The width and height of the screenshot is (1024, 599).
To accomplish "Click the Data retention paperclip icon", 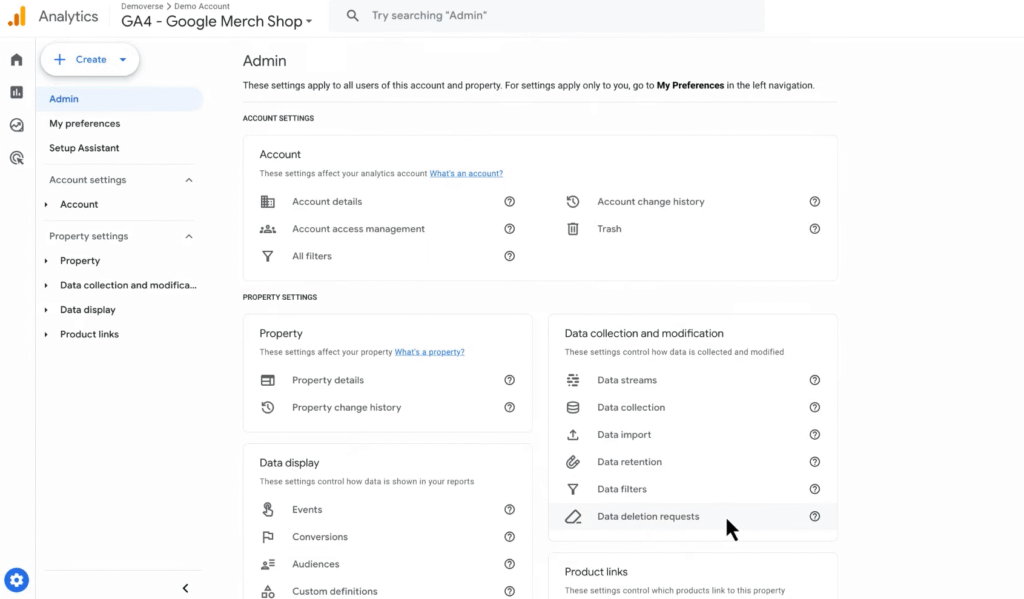I will pos(573,462).
